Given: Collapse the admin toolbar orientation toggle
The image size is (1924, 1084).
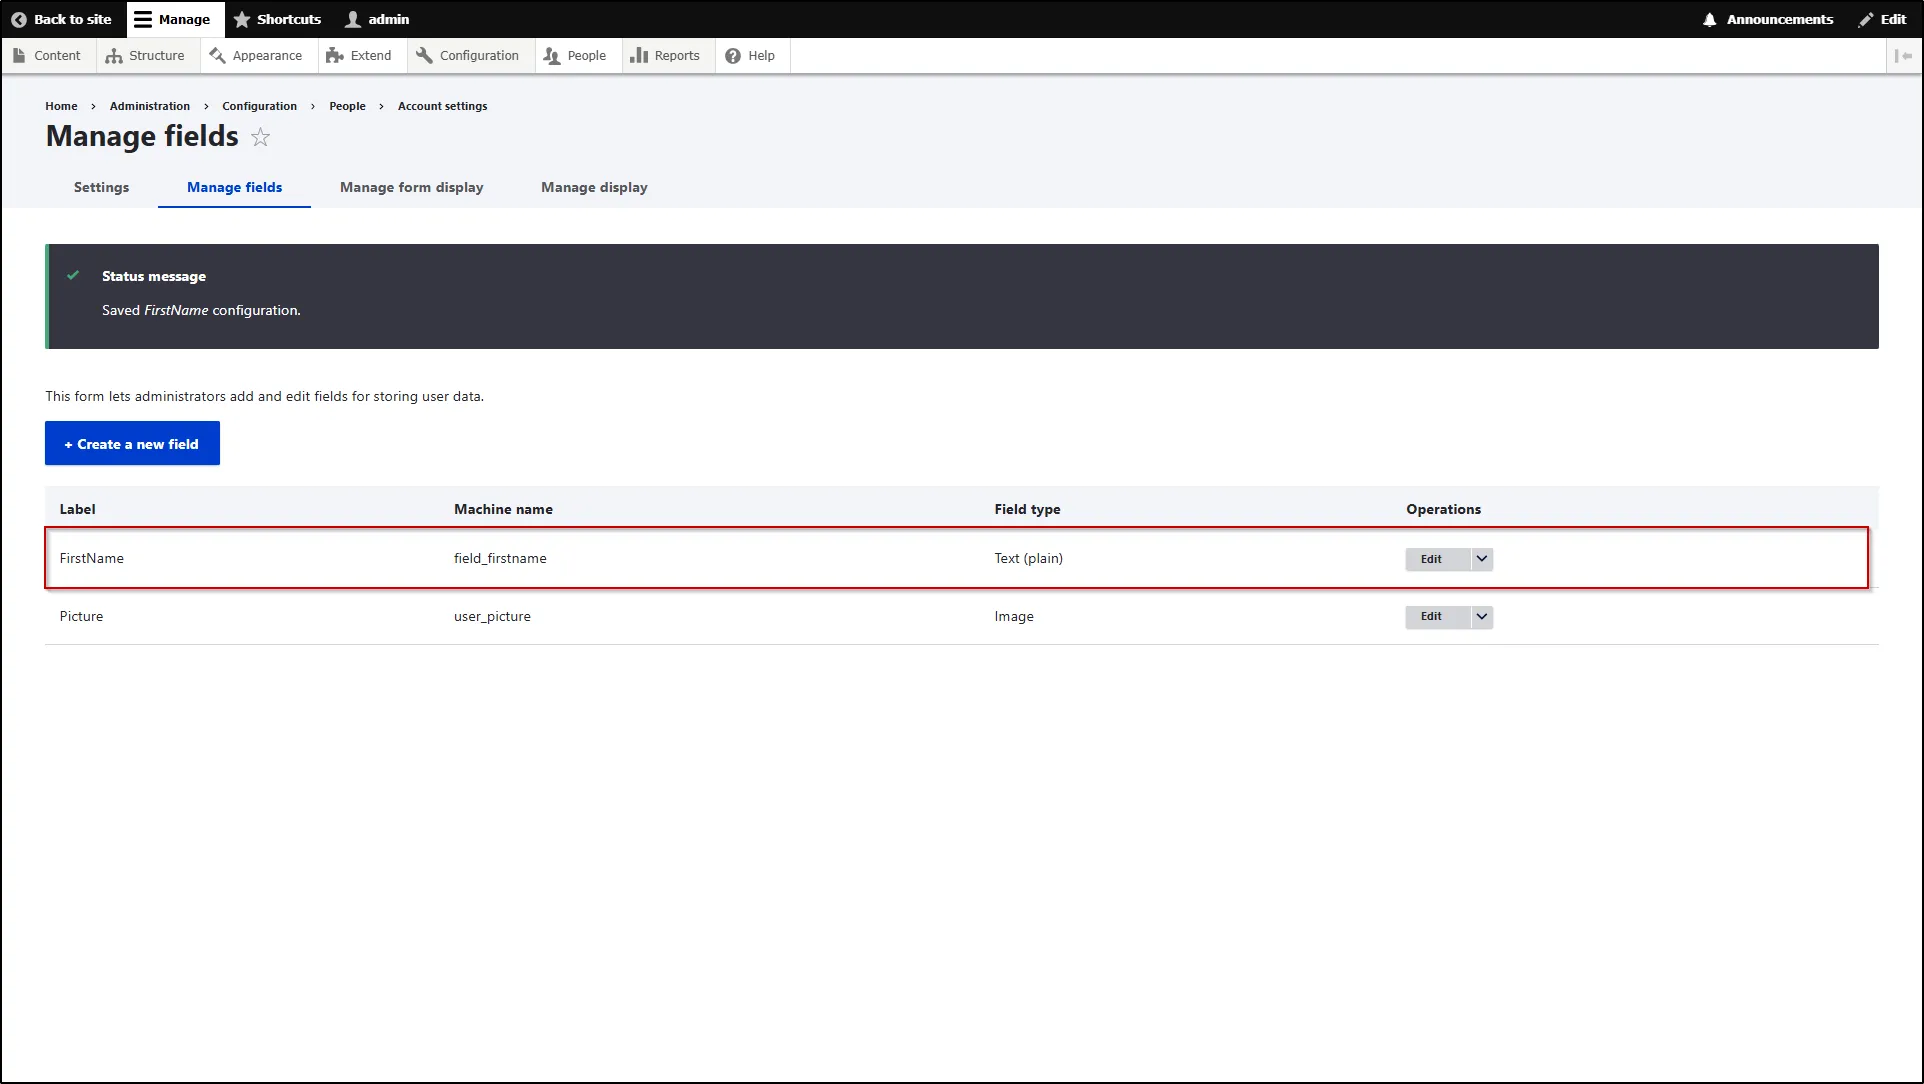Looking at the screenshot, I should (1906, 55).
